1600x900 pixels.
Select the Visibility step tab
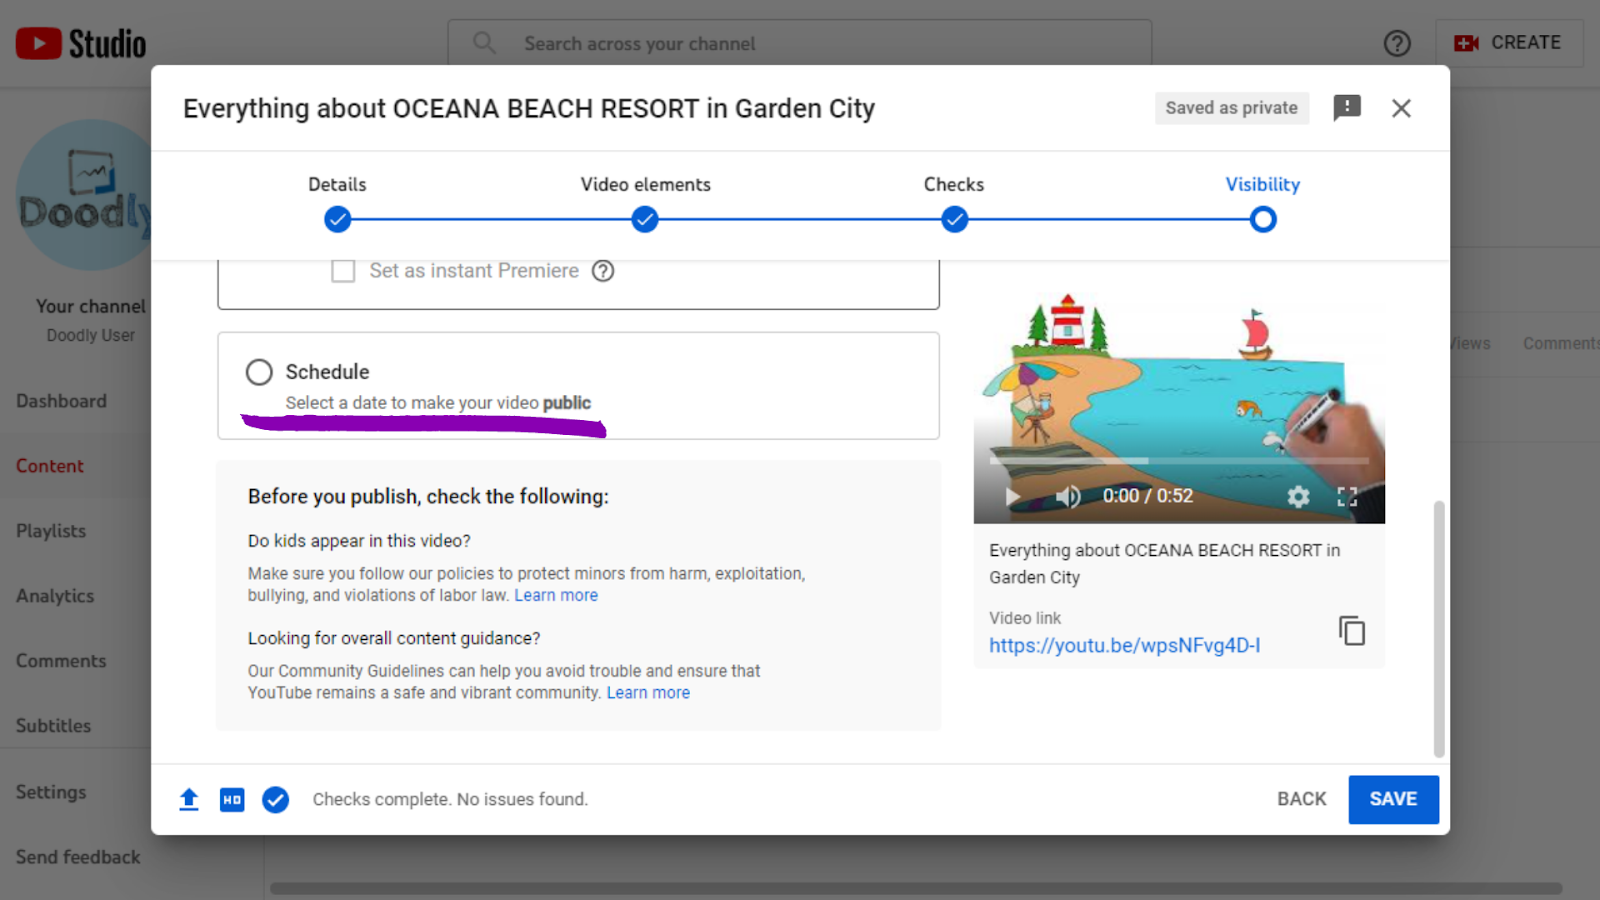1263,184
